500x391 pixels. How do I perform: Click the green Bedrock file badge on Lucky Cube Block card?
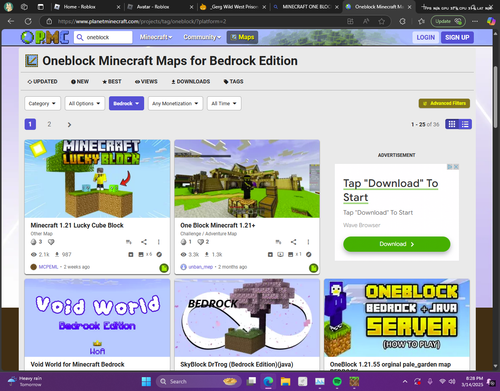(164, 268)
